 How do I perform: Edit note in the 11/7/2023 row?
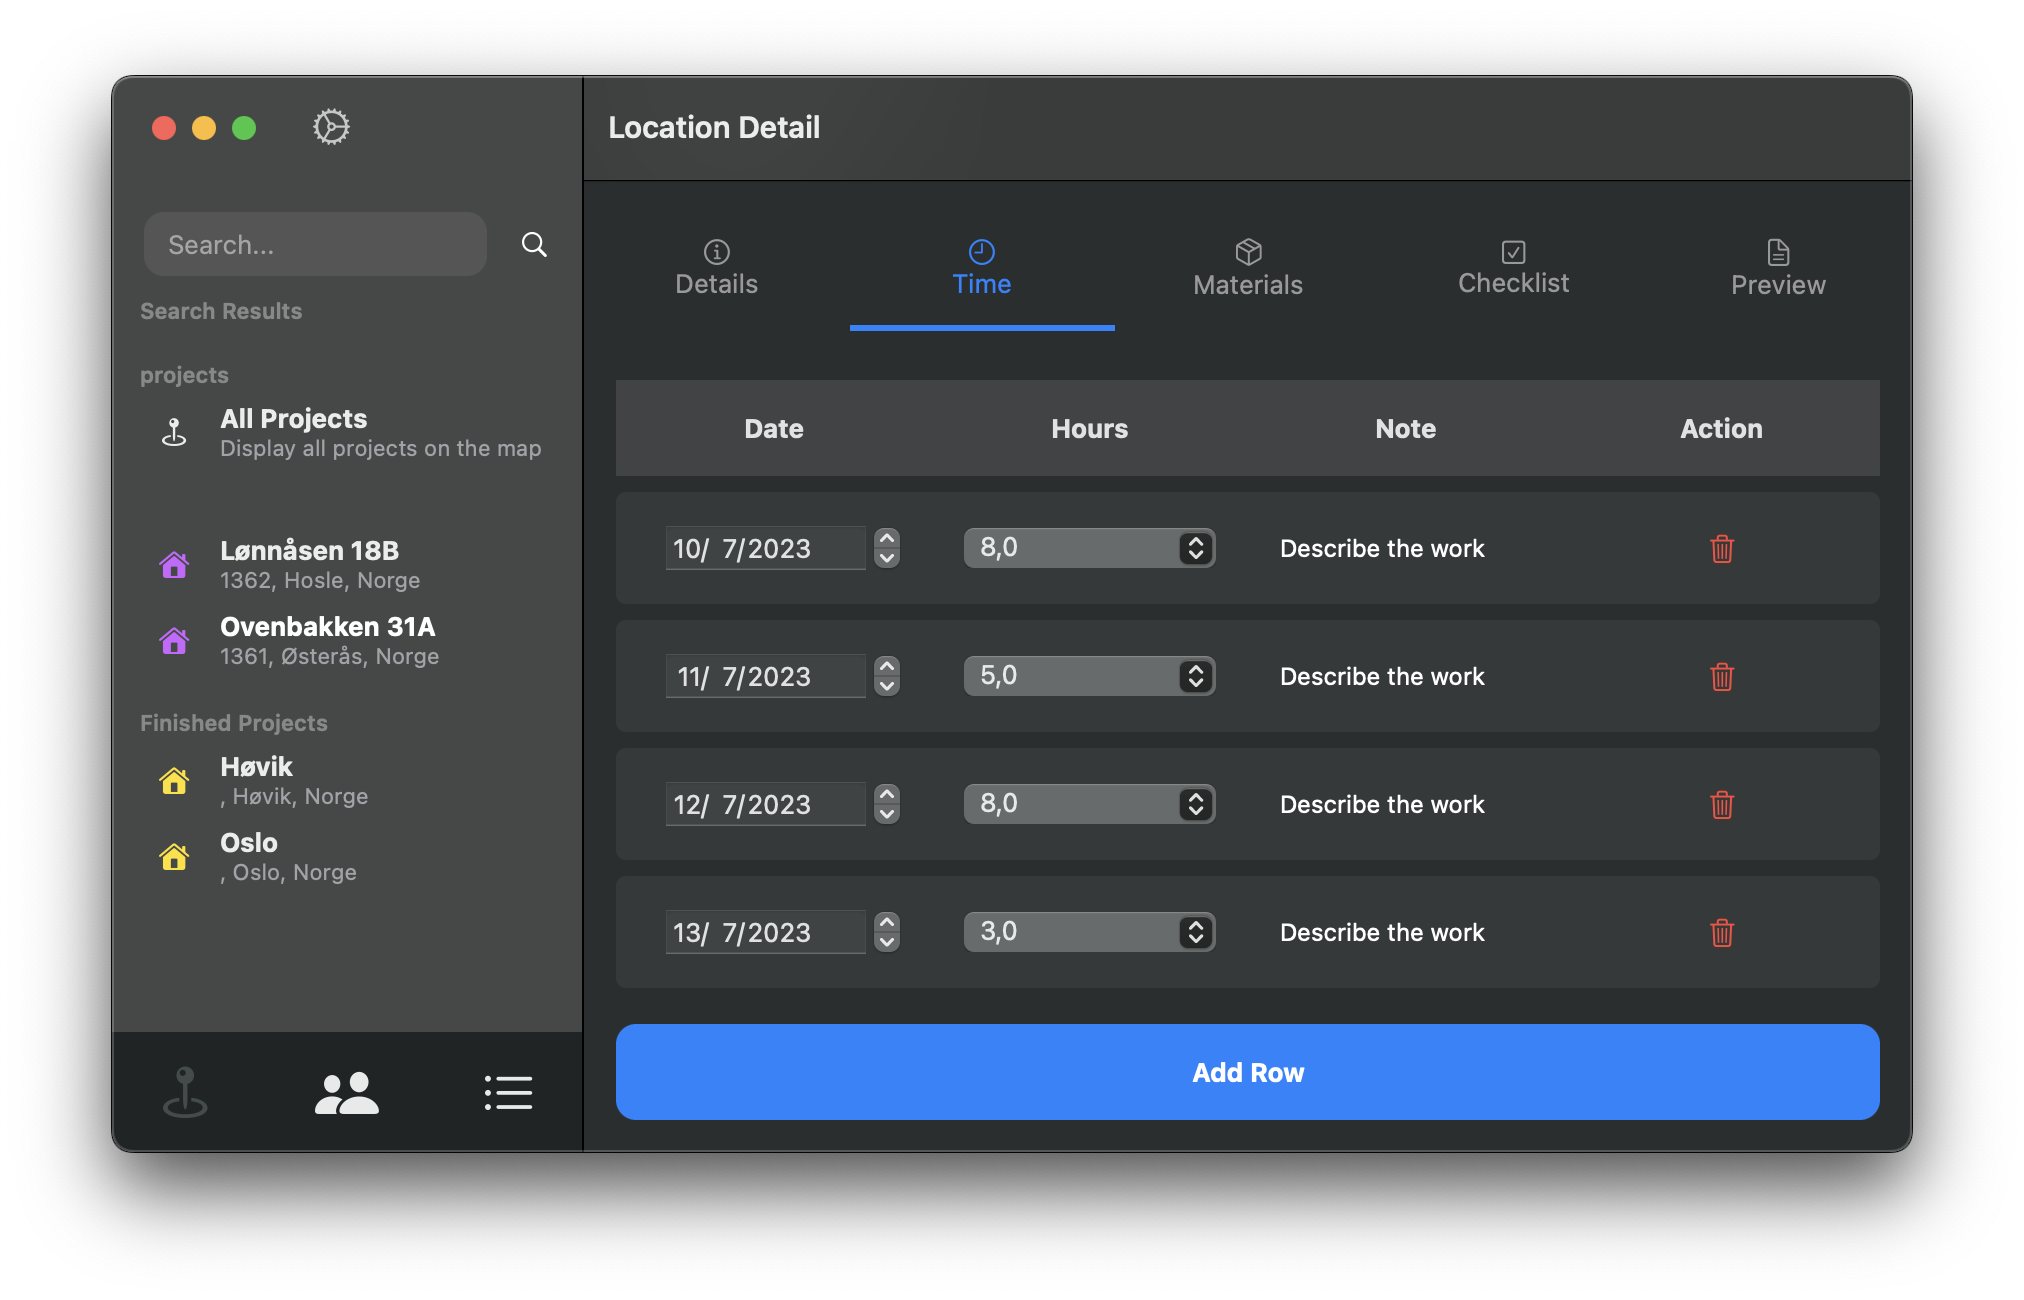[x=1382, y=676]
